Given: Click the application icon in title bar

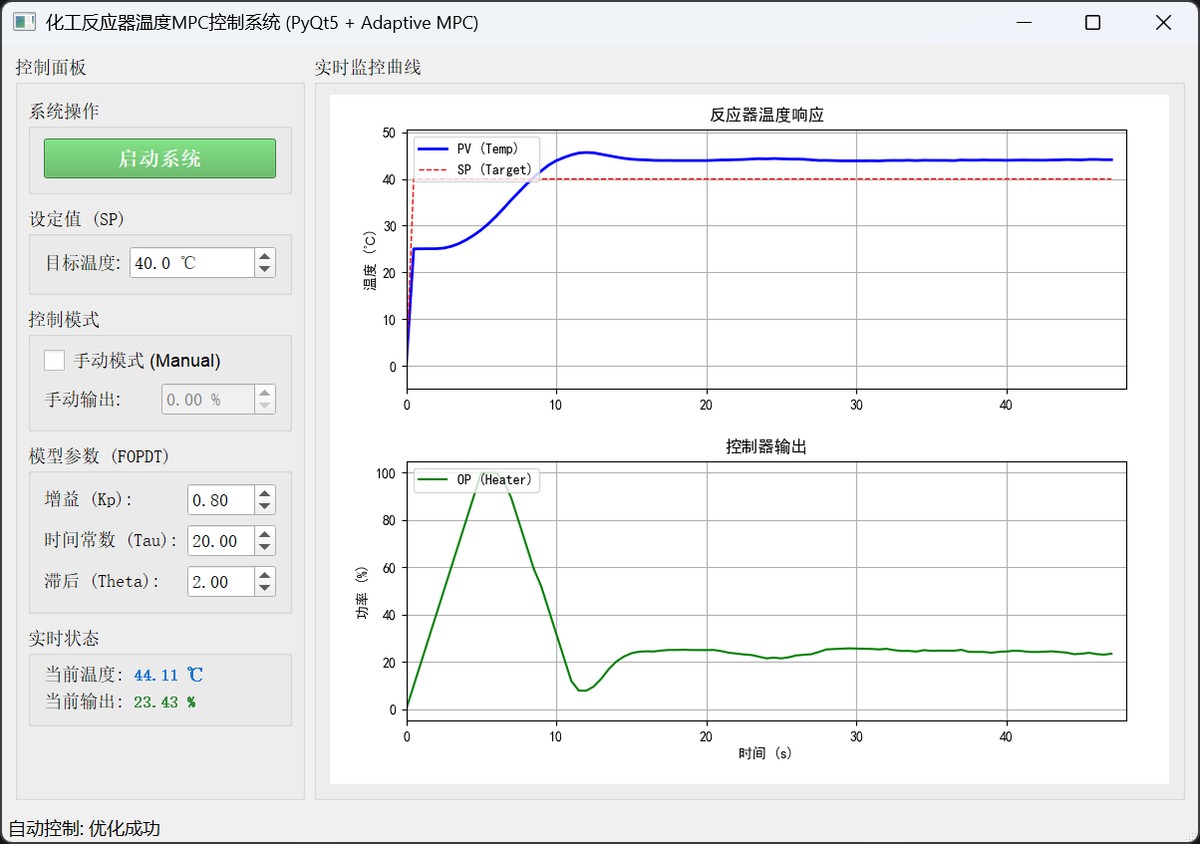Looking at the screenshot, I should pyautogui.click(x=24, y=22).
